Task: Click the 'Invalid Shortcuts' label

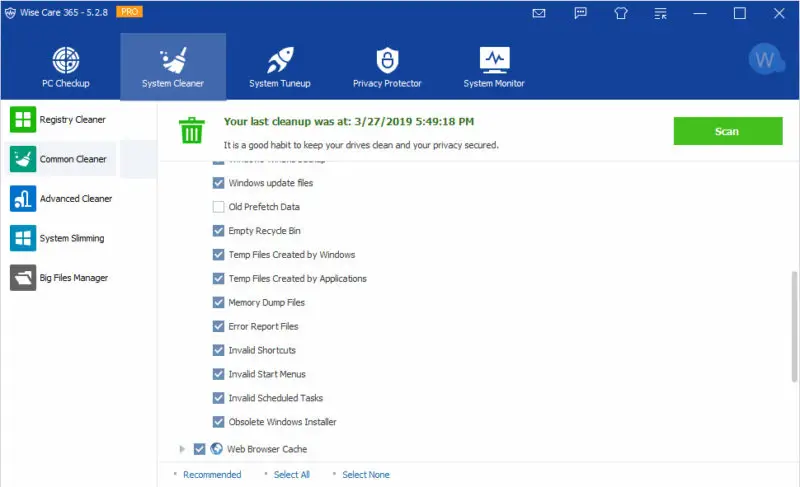Action: (262, 350)
